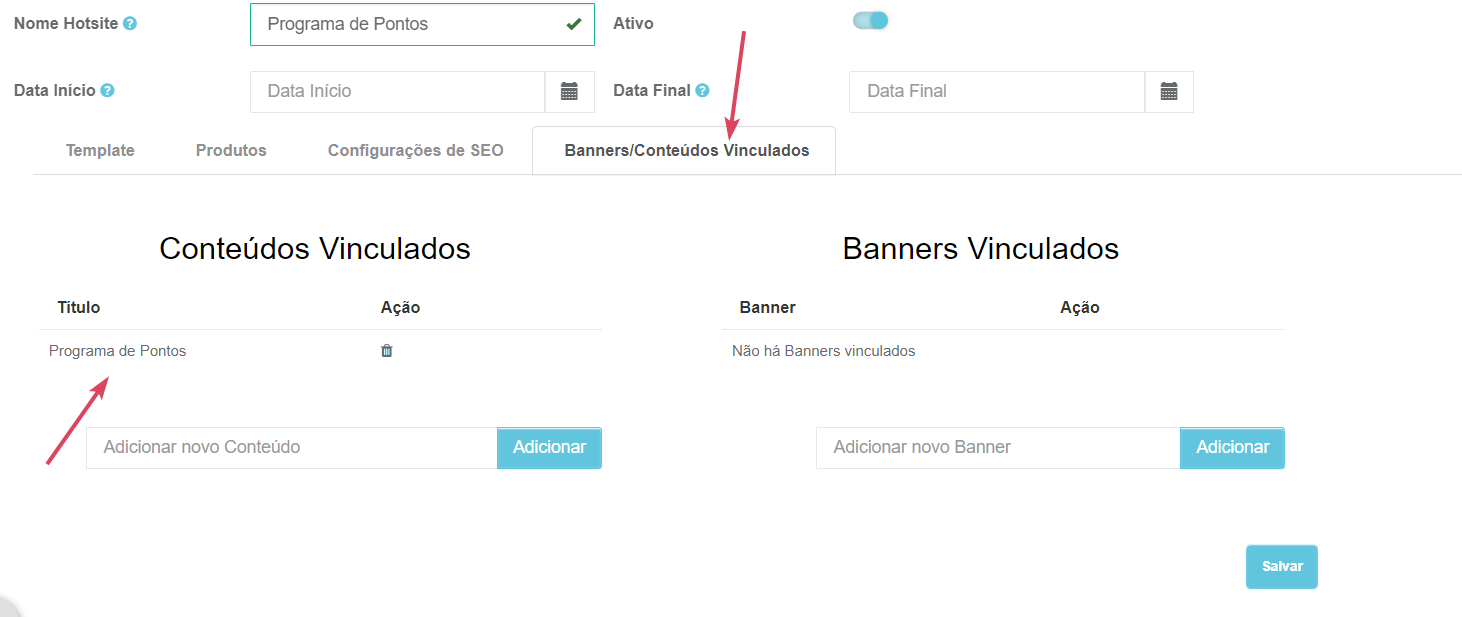The image size is (1462, 617).
Task: Click the Ação header in the Banners table
Action: pos(1079,307)
